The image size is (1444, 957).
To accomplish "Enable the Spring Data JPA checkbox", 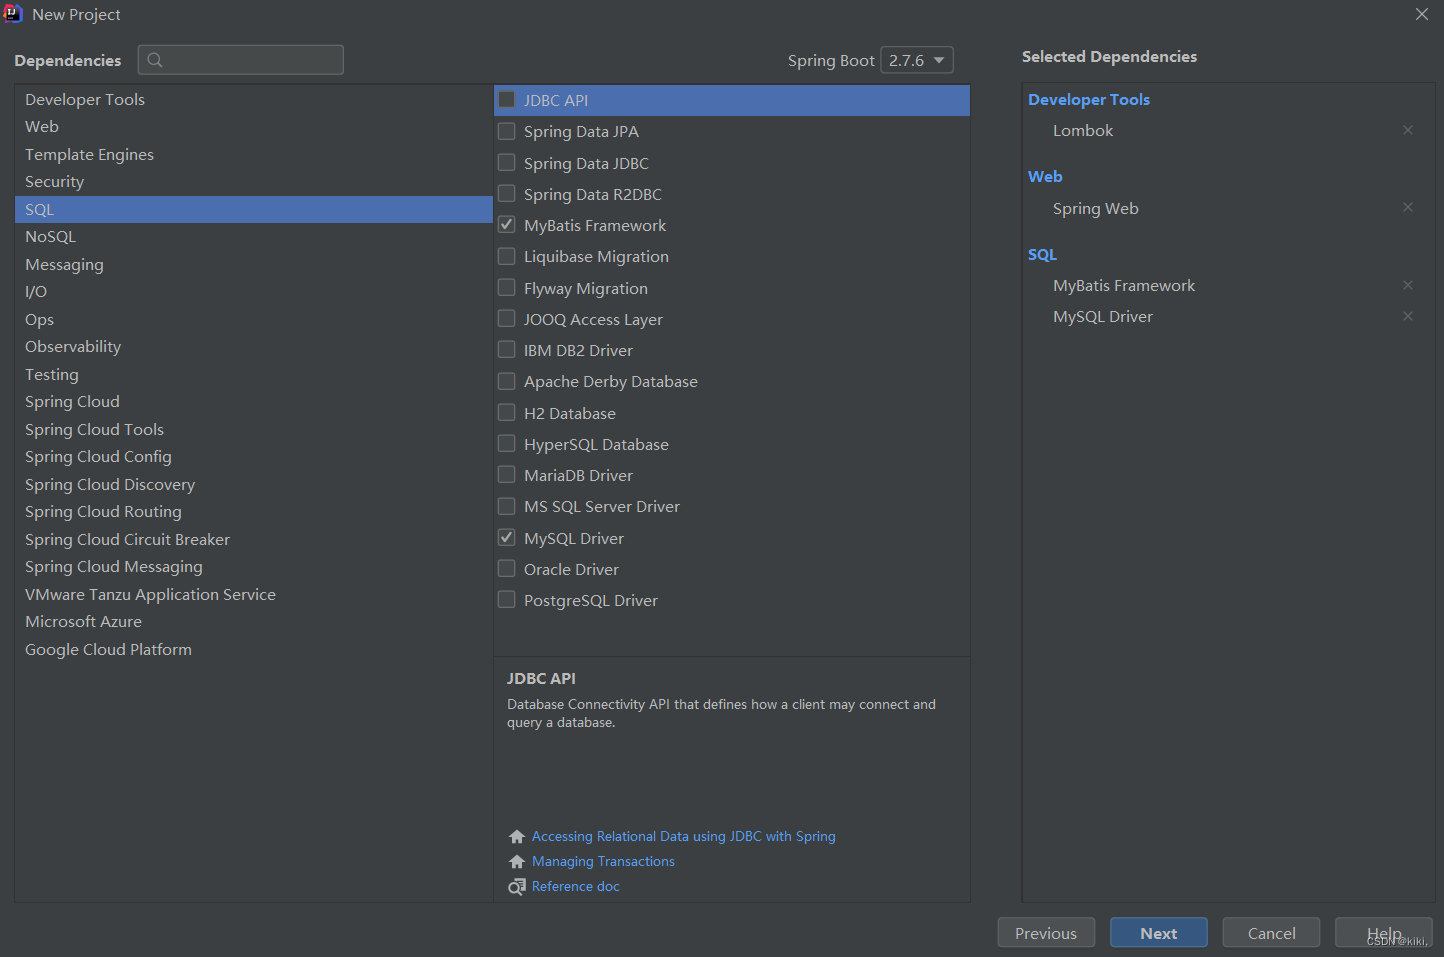I will pos(507,131).
